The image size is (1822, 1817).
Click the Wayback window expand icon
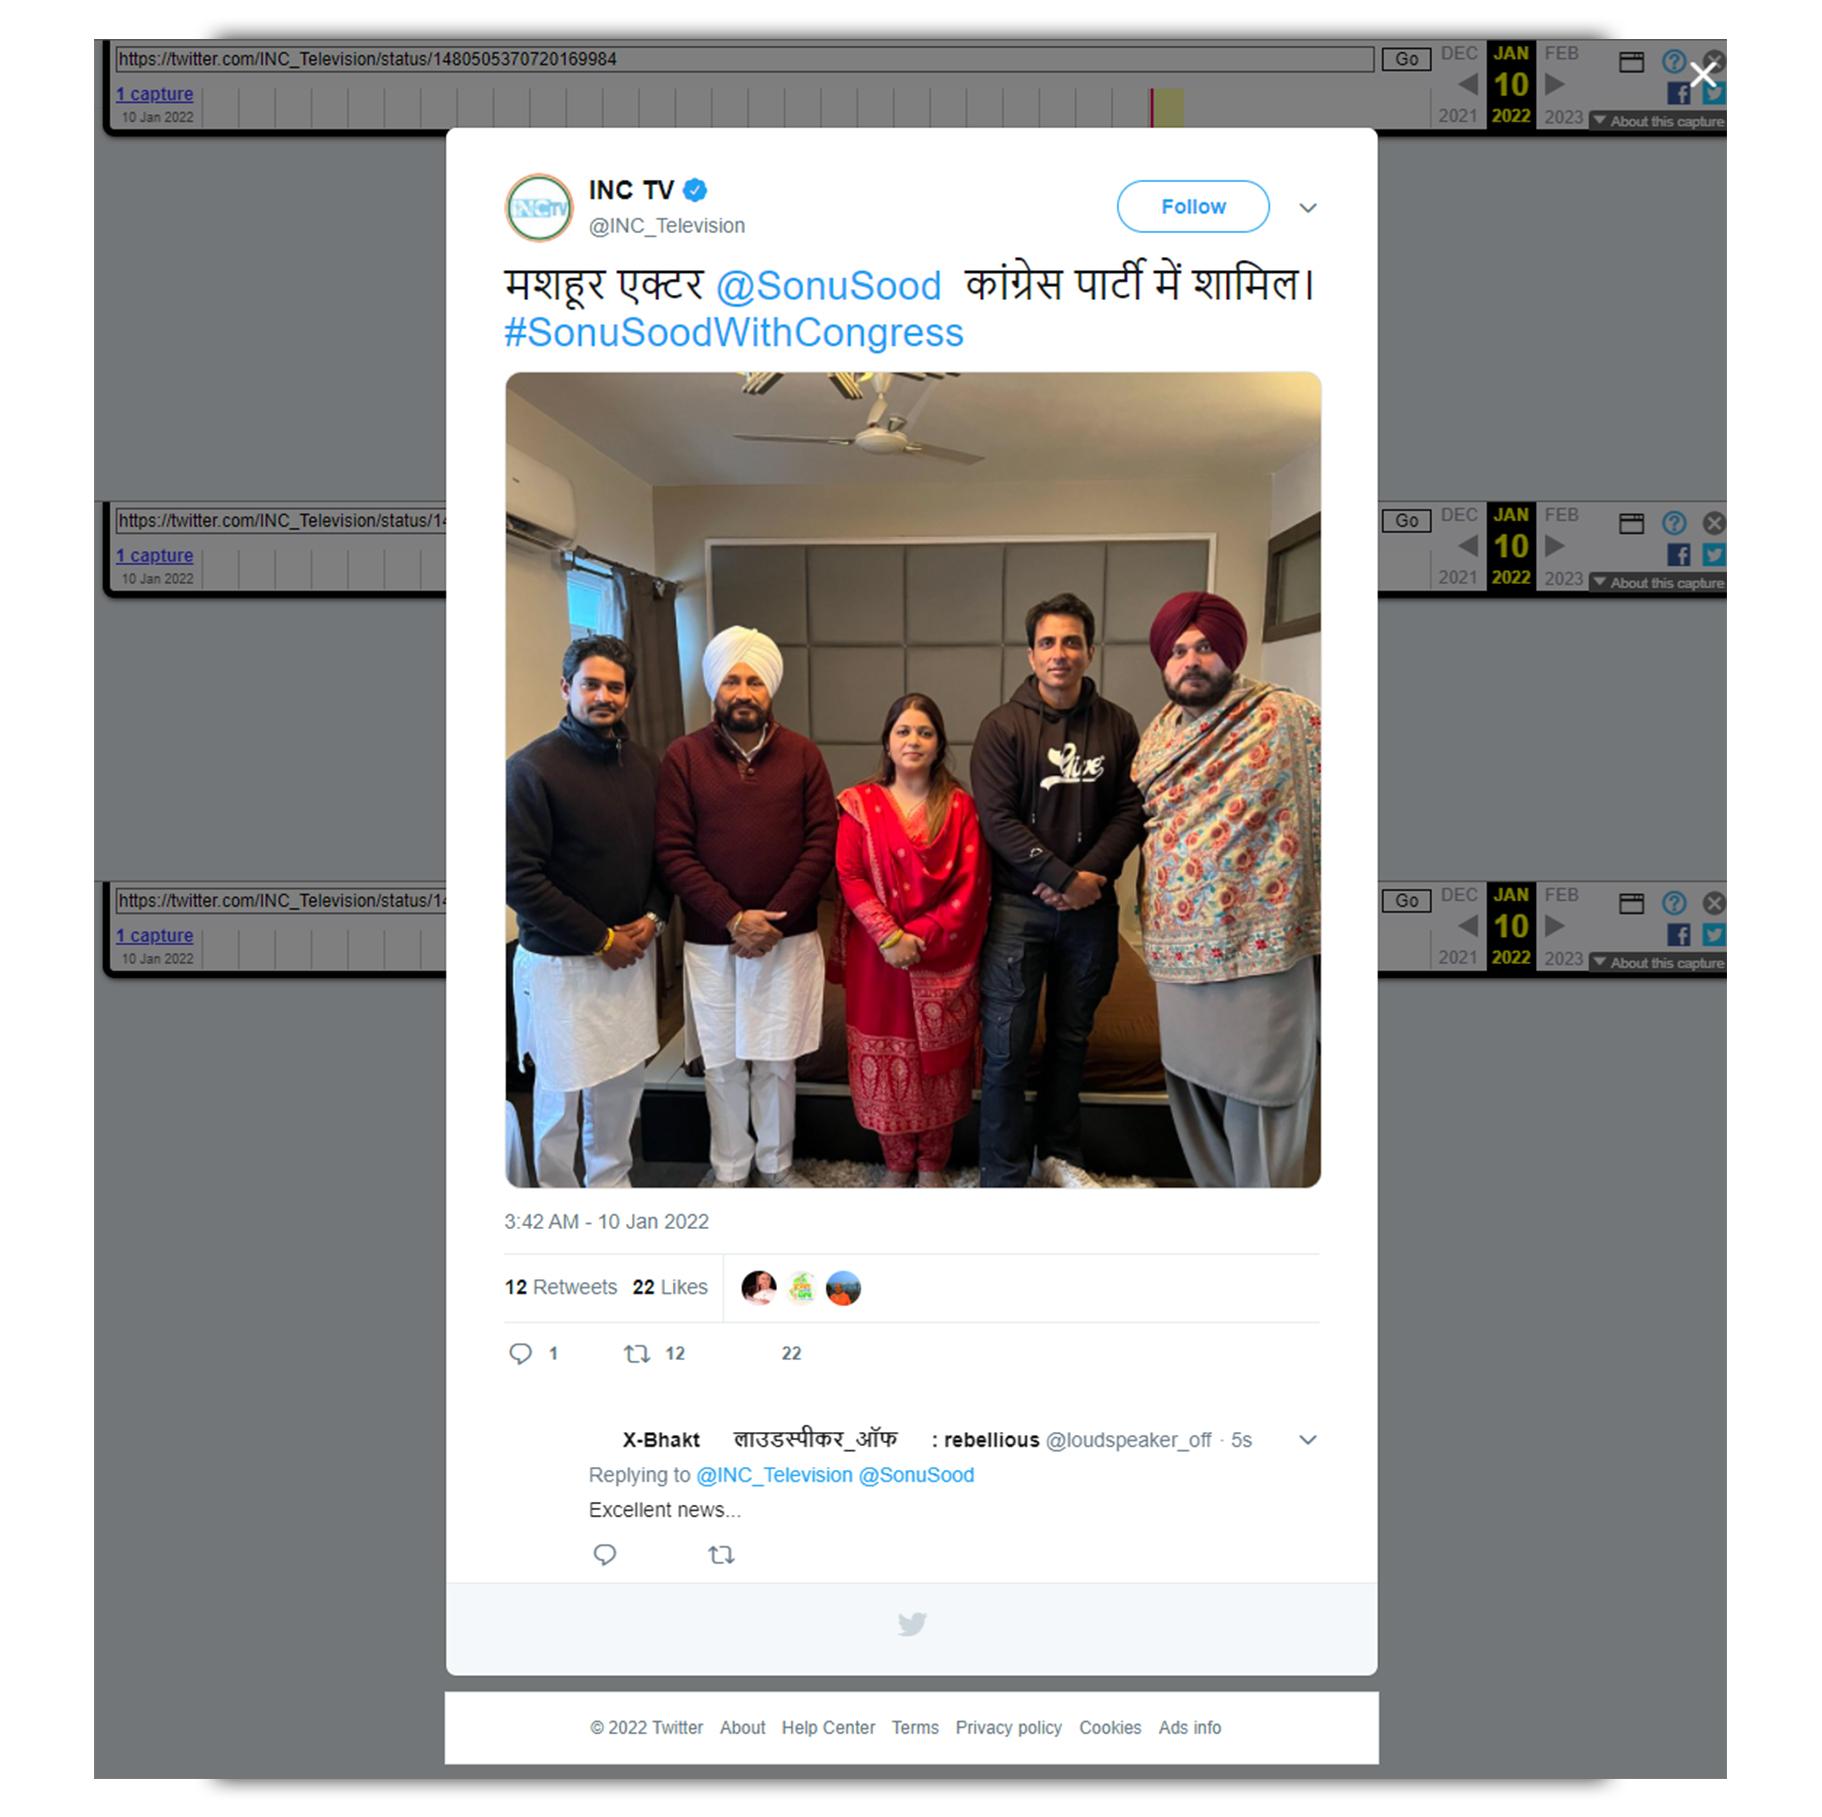coord(1631,62)
